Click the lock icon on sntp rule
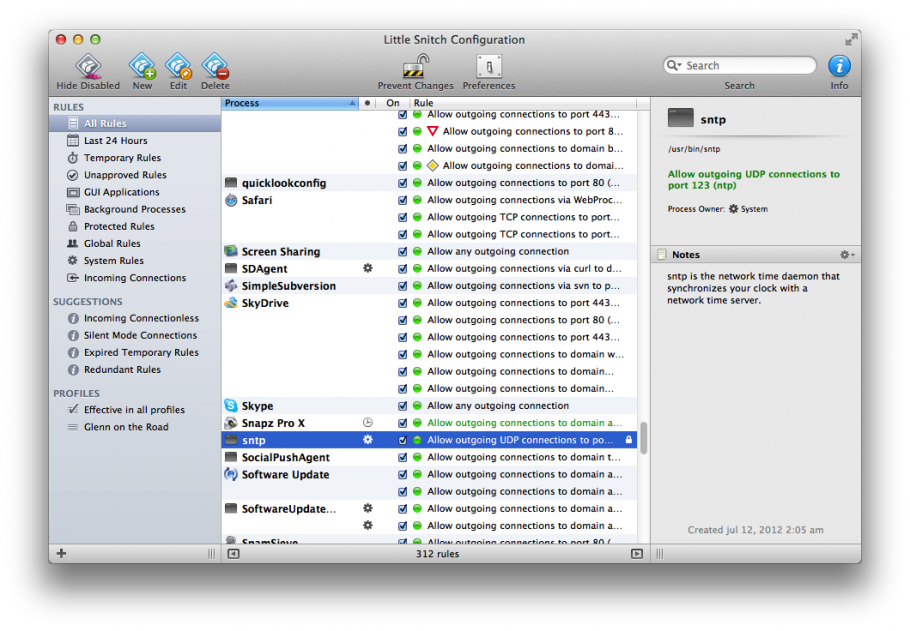910x631 pixels. tap(629, 440)
